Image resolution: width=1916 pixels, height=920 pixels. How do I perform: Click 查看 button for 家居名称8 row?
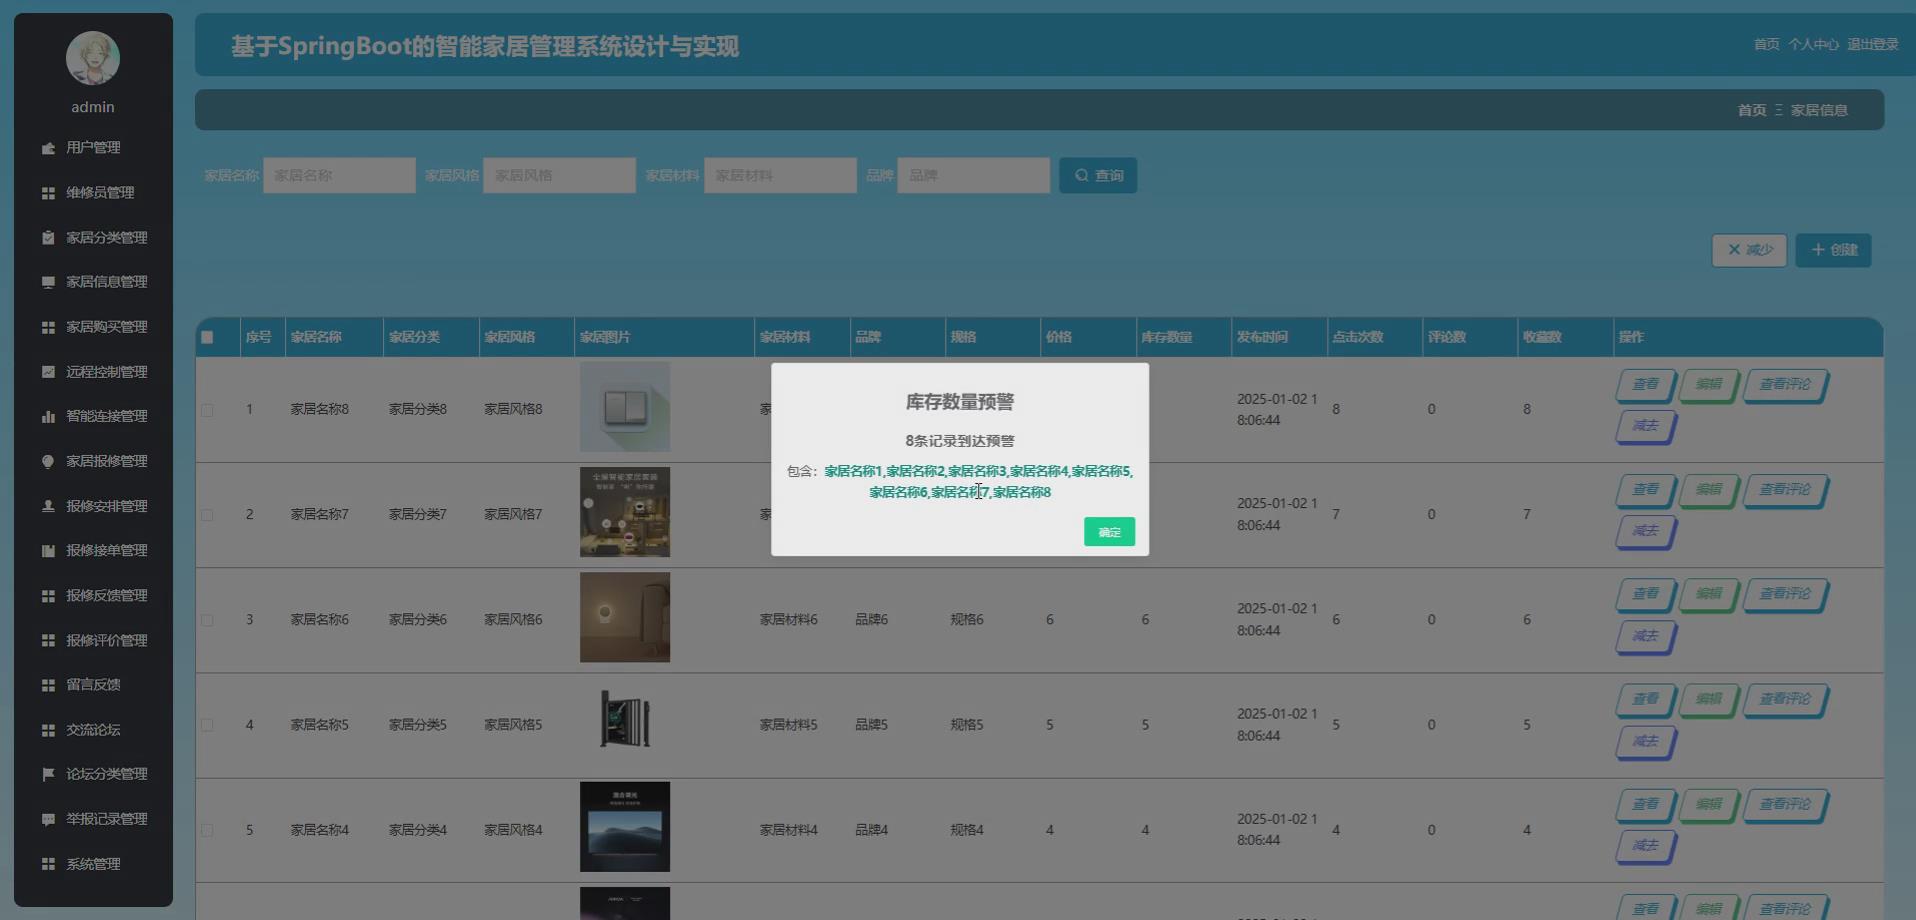[x=1646, y=385]
